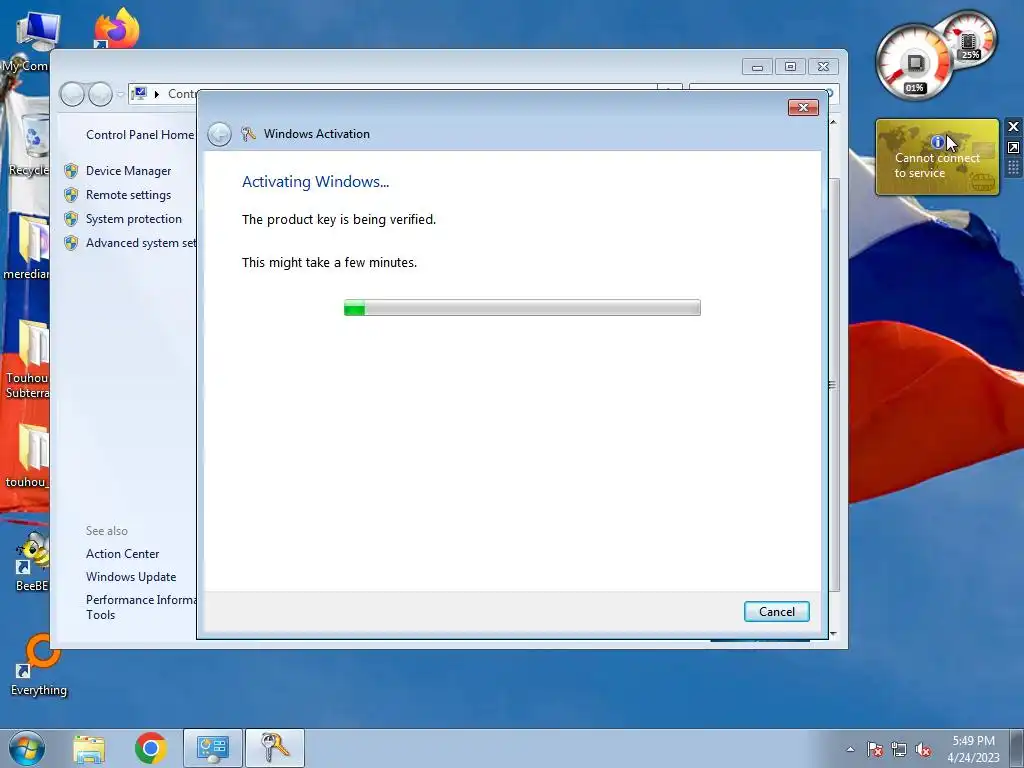The width and height of the screenshot is (1024, 768).
Task: Switch to Windows Activation taskbar button
Action: [x=275, y=748]
